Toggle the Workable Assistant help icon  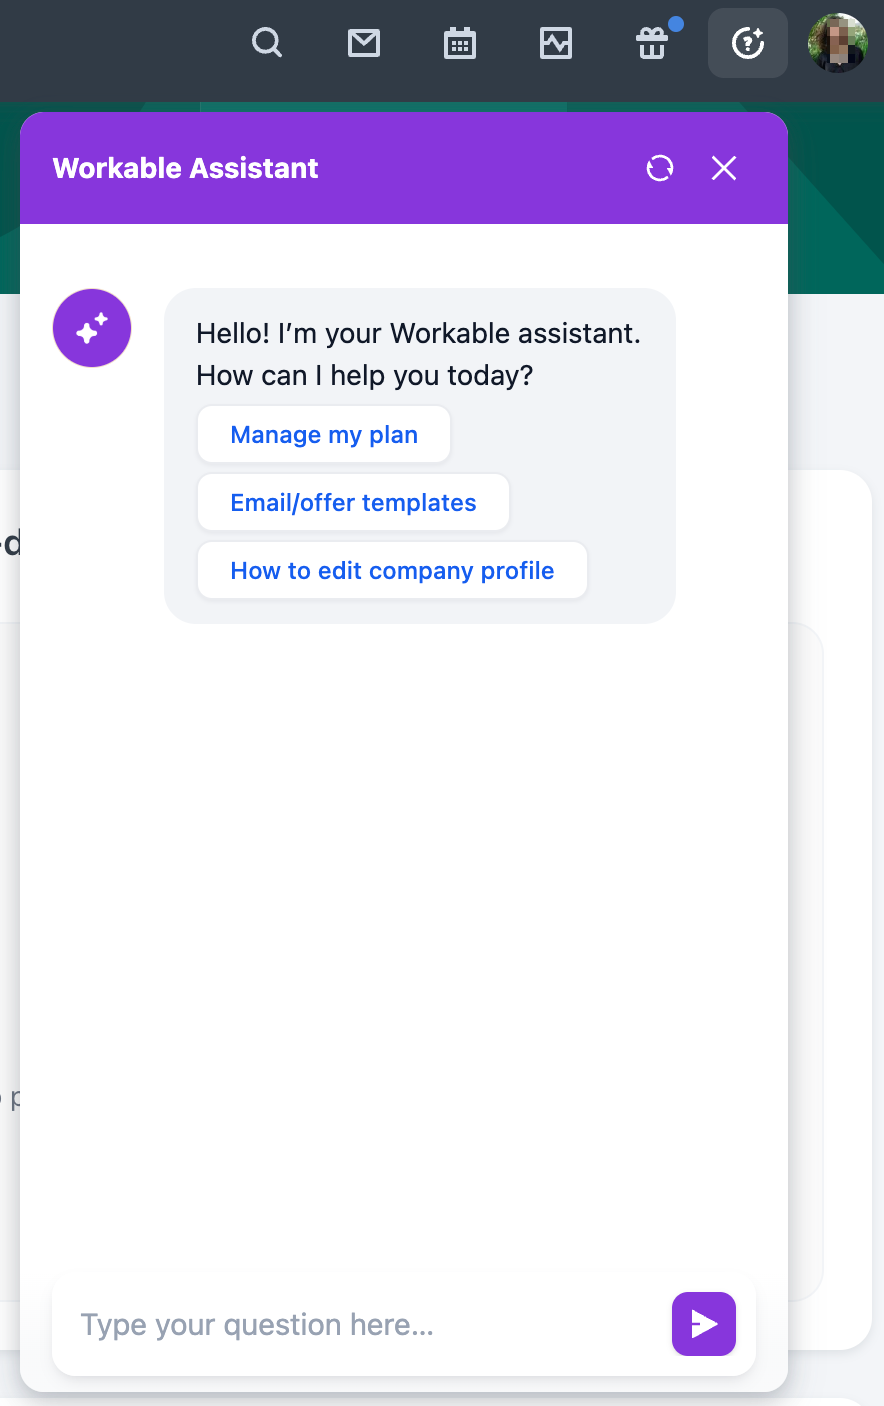pyautogui.click(x=748, y=43)
